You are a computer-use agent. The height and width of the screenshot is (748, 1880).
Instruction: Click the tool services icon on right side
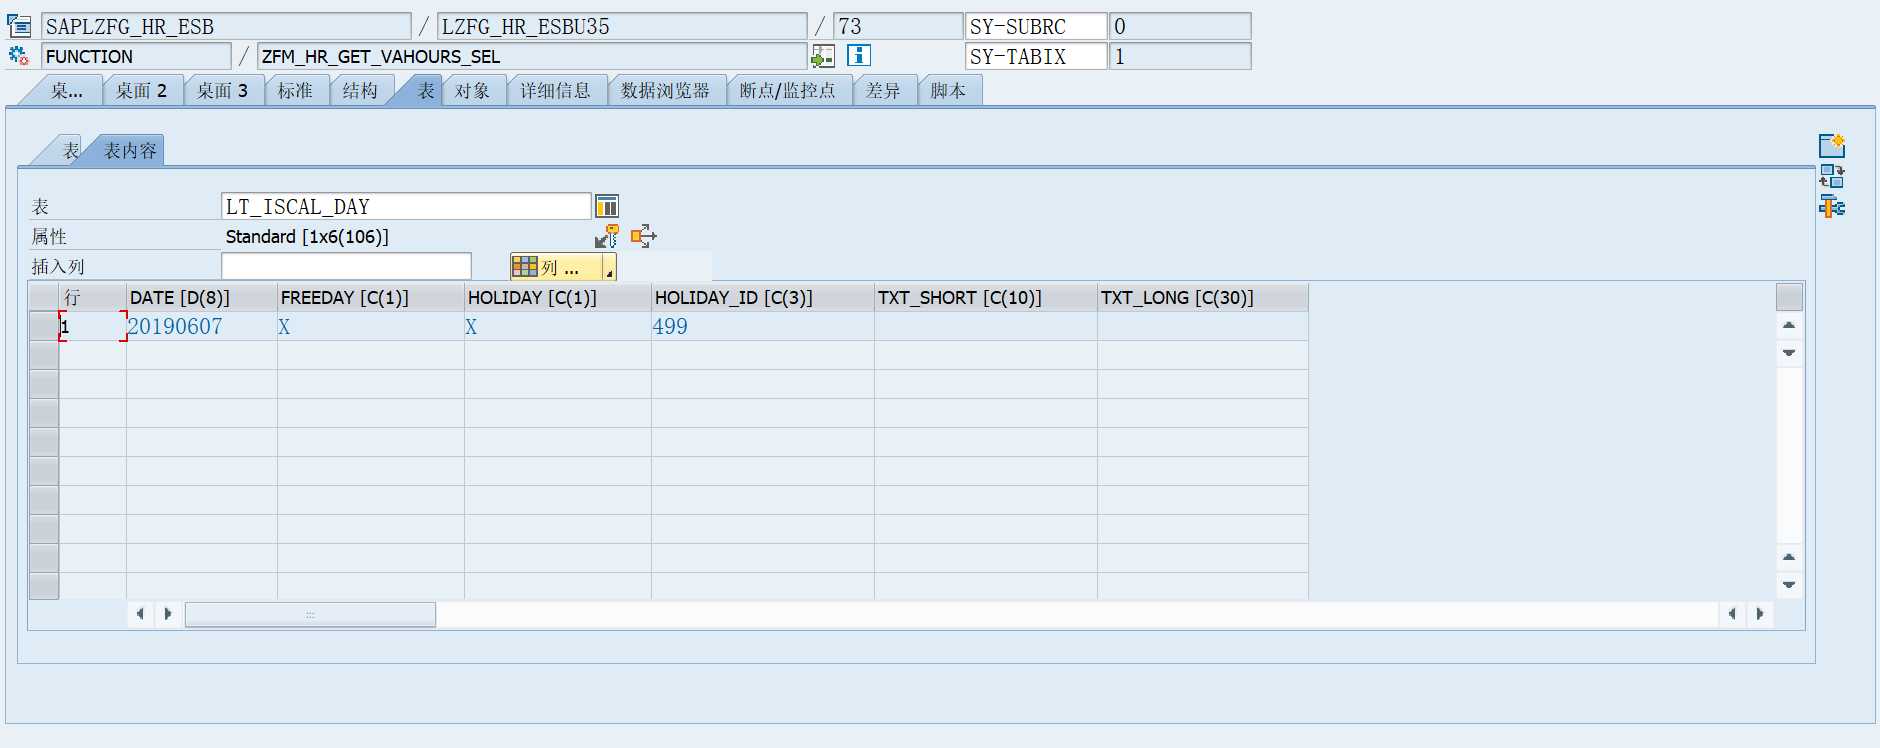click(x=1832, y=206)
